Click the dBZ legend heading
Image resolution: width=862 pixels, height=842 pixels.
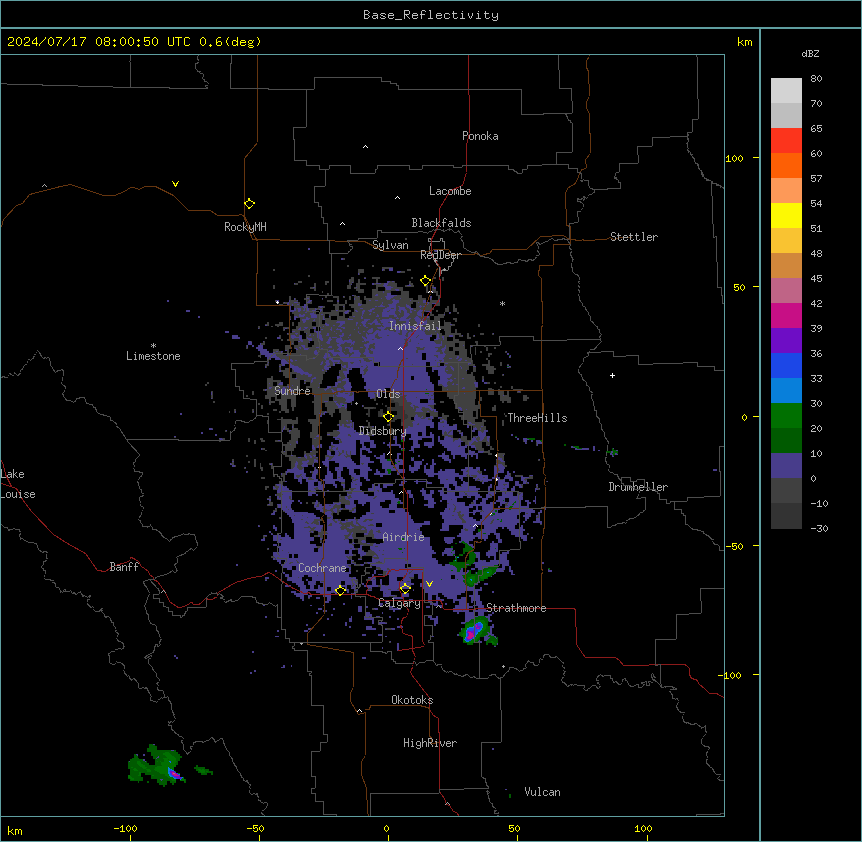coord(810,53)
